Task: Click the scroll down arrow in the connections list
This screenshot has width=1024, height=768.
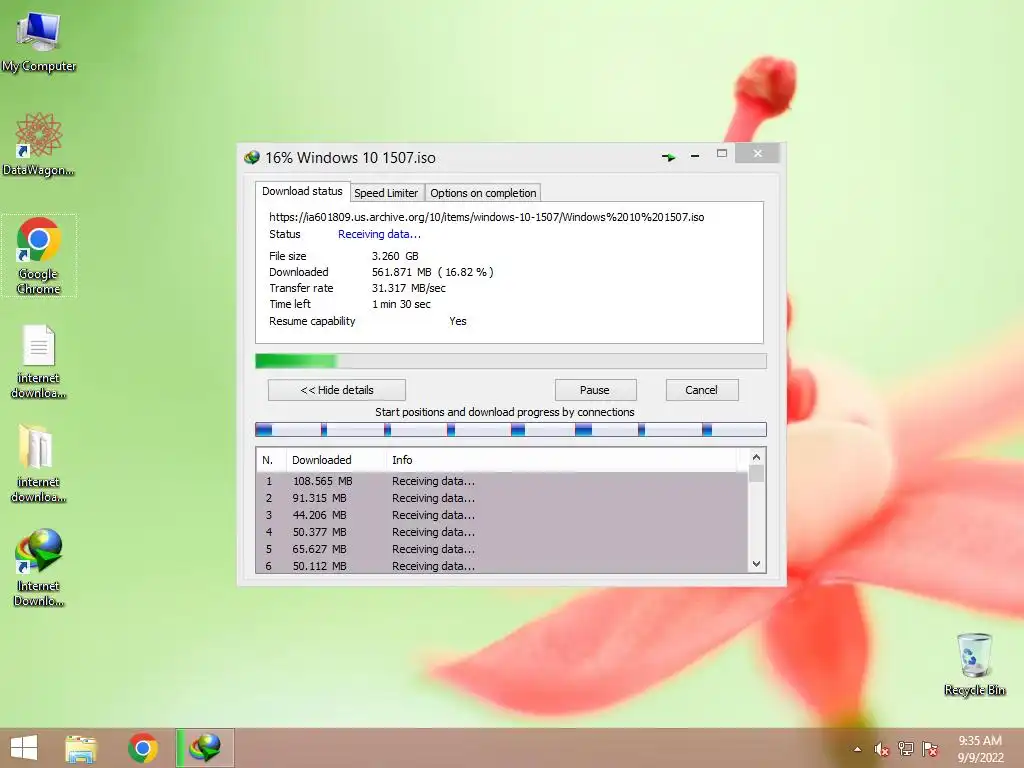Action: pos(756,564)
